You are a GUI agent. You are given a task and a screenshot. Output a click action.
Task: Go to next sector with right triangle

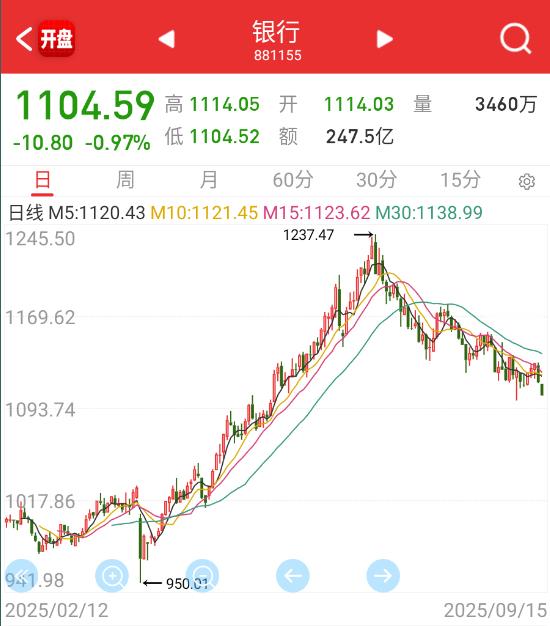point(385,39)
